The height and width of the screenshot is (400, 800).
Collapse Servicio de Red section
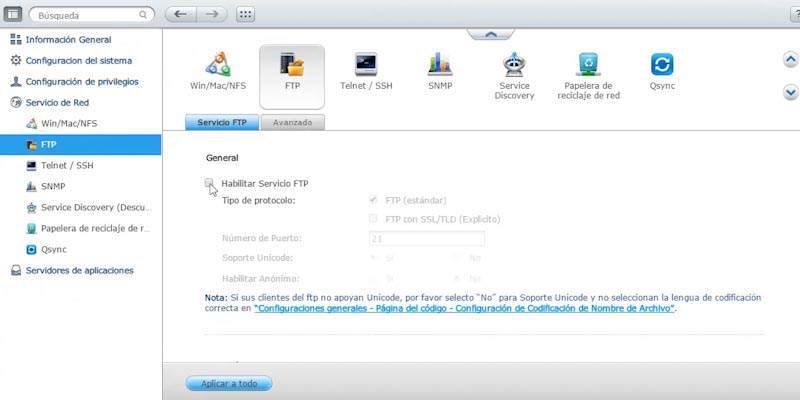coord(57,103)
